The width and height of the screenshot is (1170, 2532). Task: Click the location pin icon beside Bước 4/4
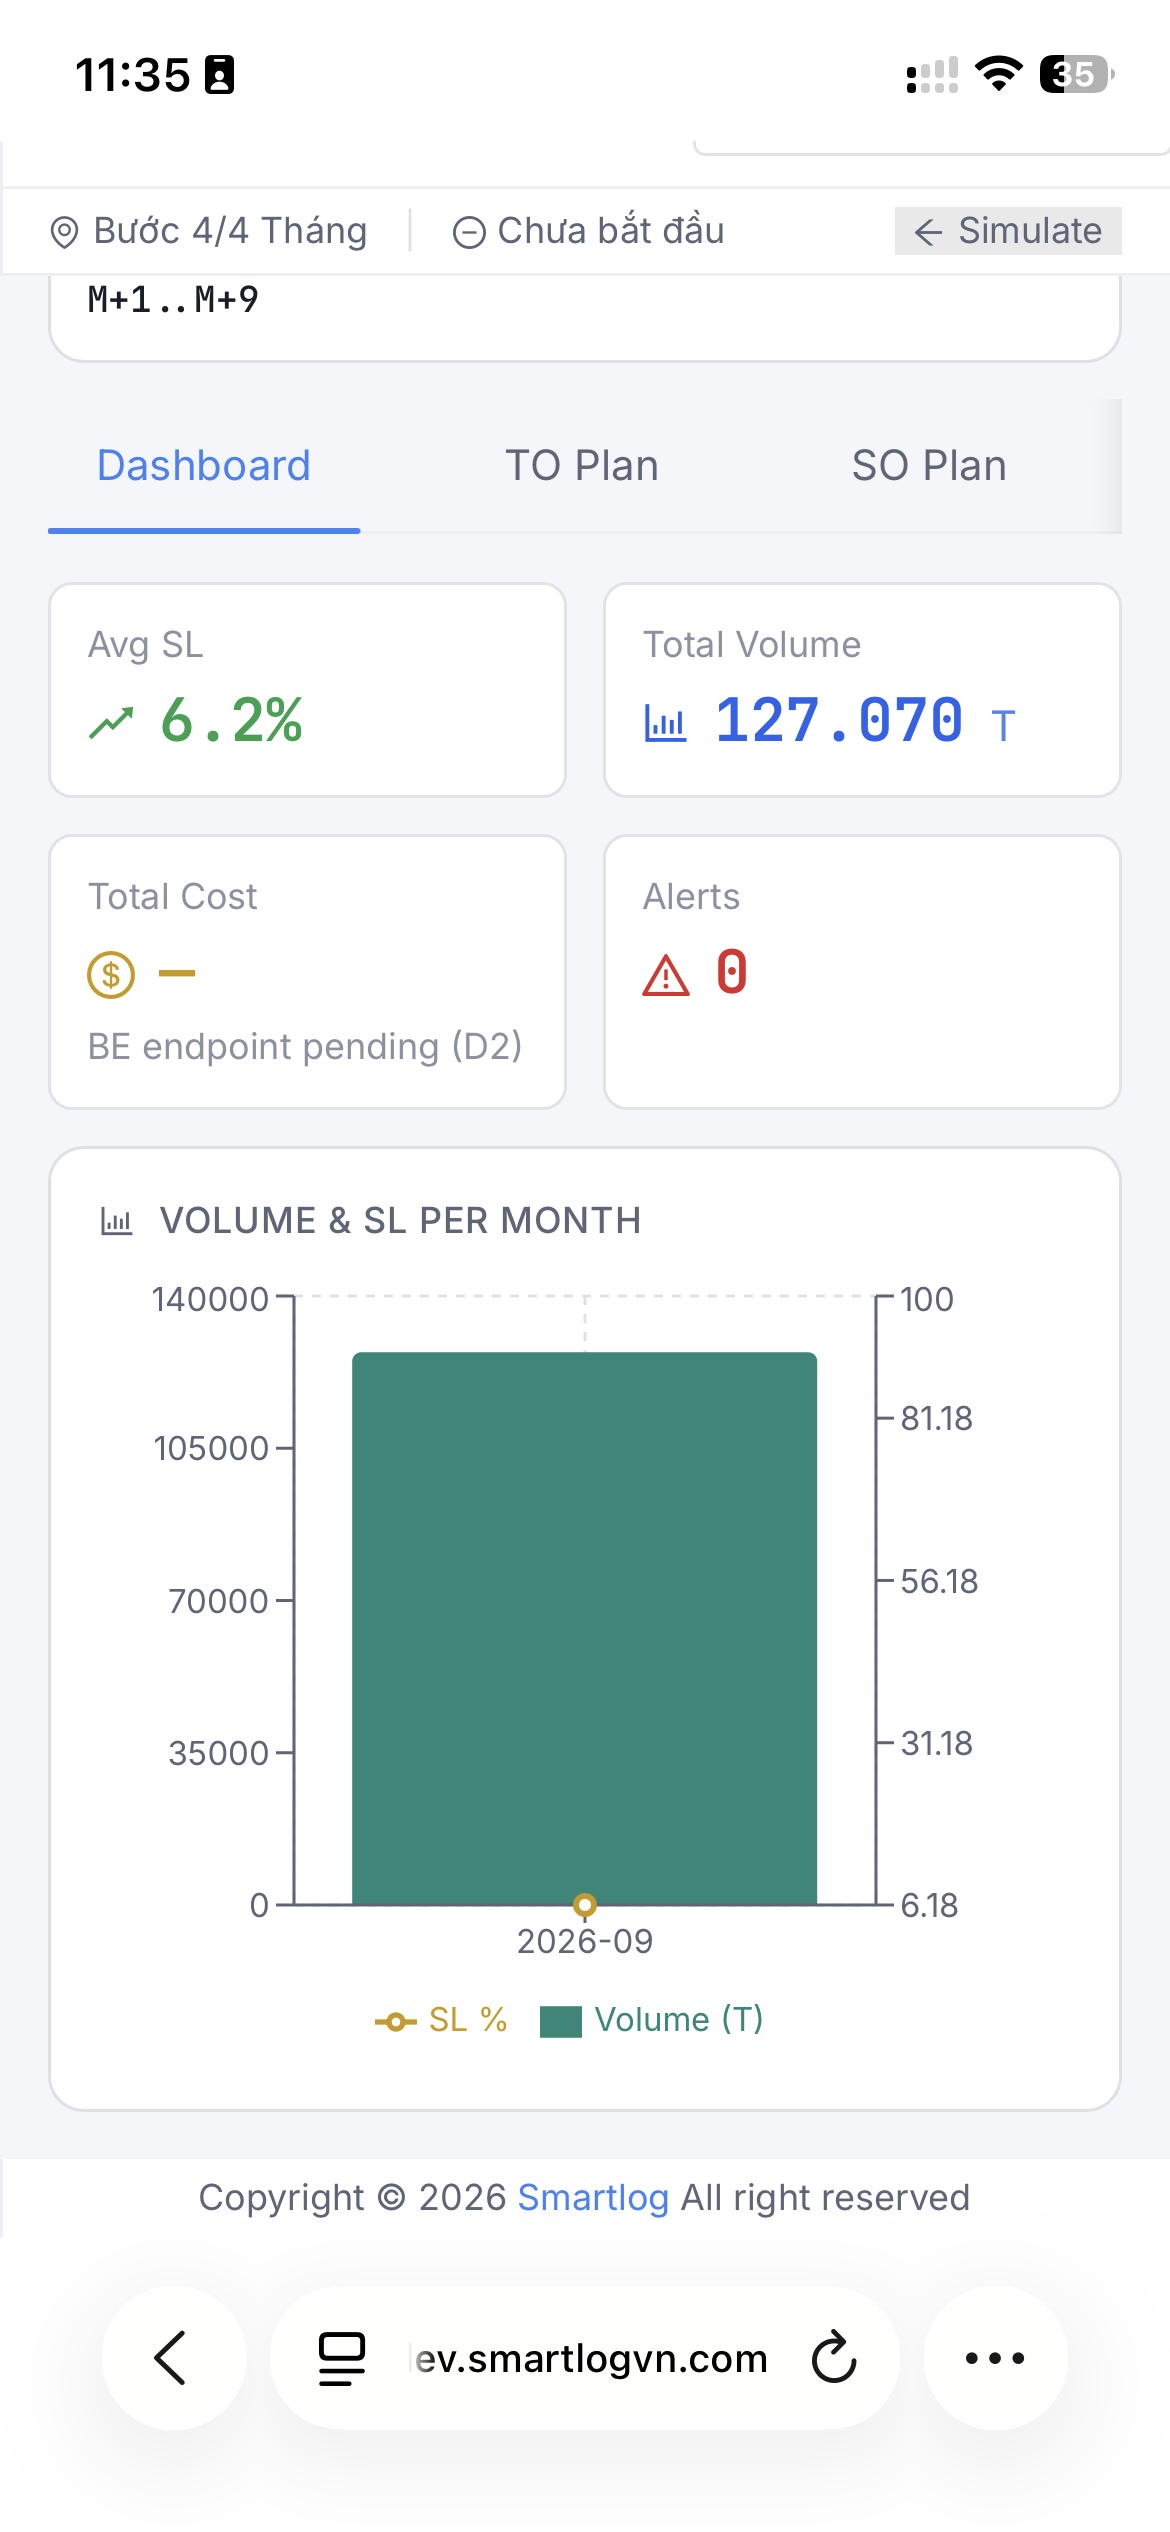64,232
